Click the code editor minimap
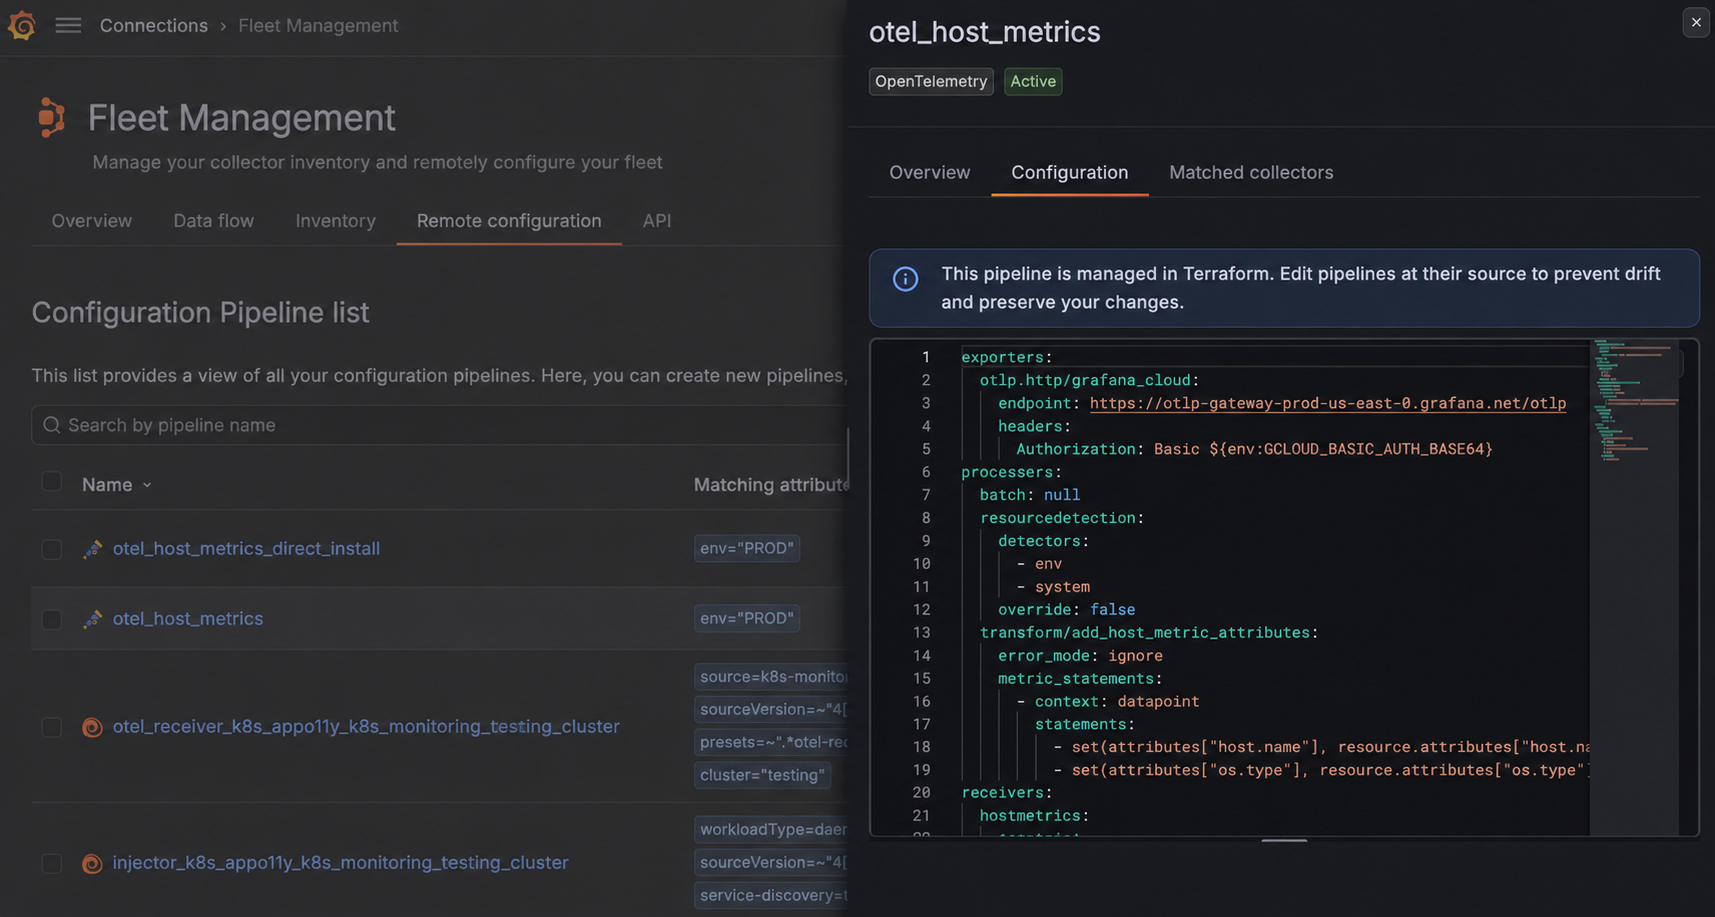The image size is (1715, 917). coord(1635,587)
